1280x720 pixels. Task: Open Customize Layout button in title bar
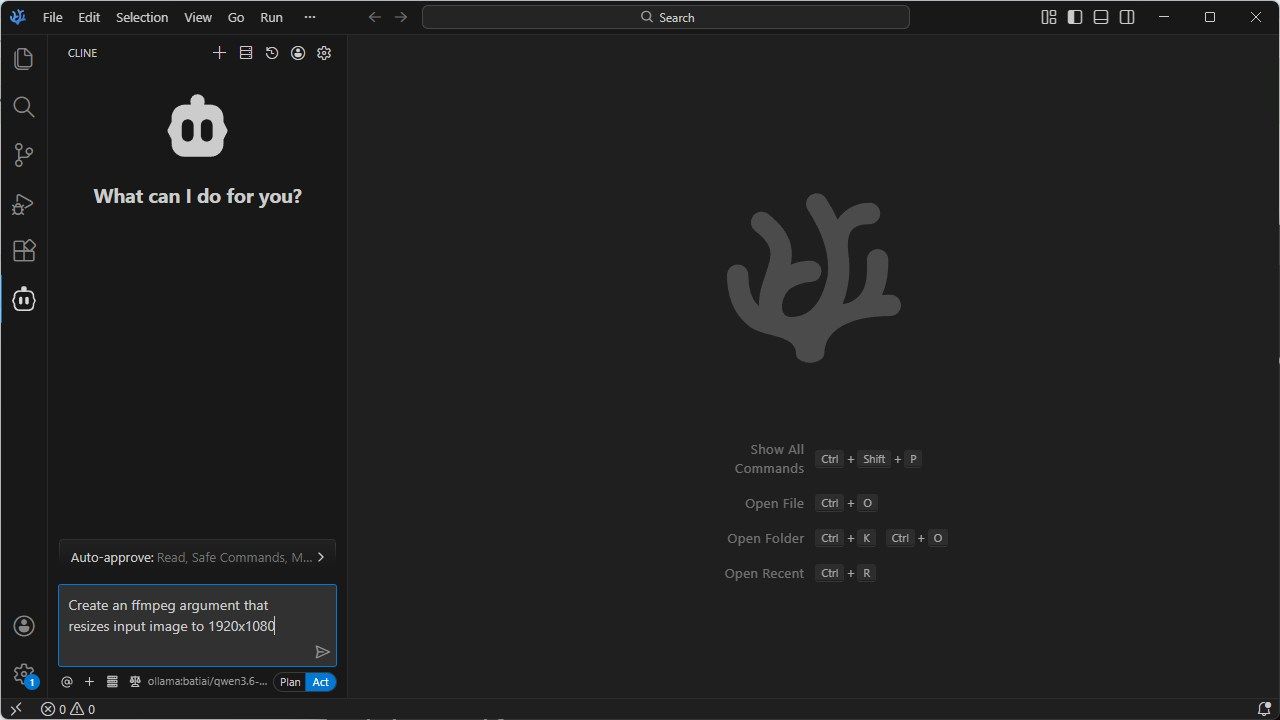coord(1049,17)
